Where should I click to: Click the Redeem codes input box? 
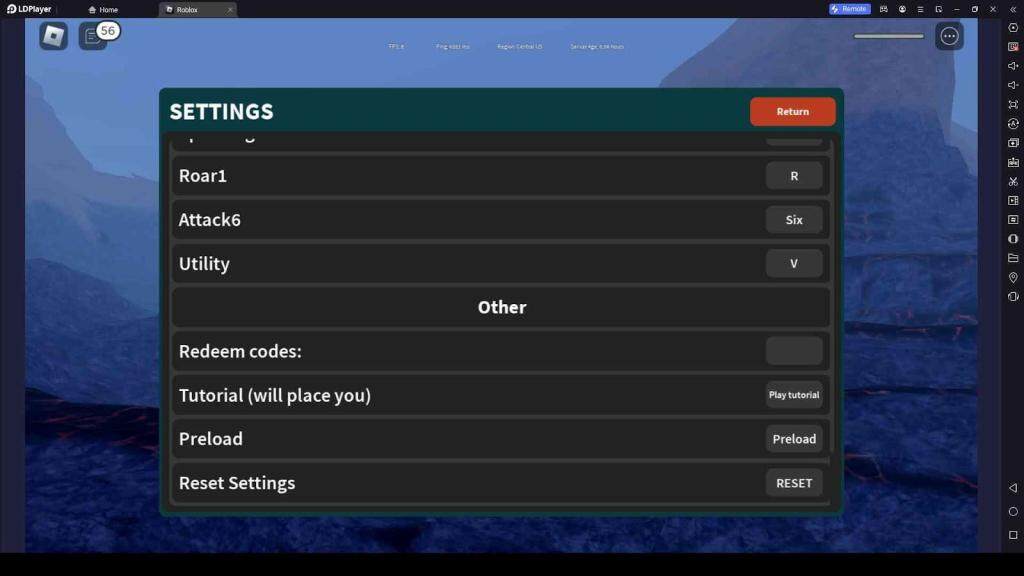(793, 351)
